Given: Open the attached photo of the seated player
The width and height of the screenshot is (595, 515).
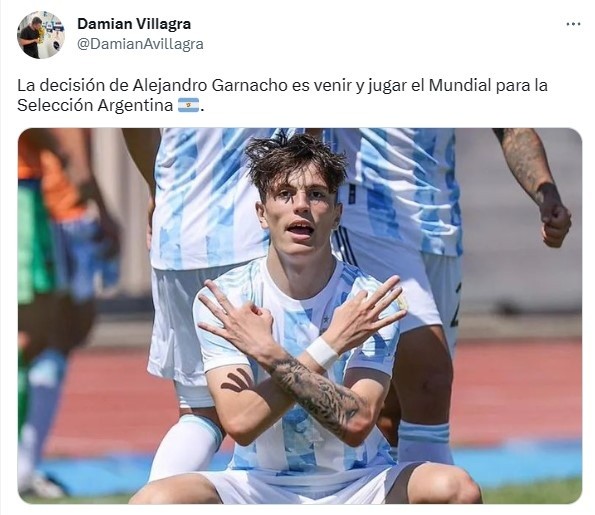Looking at the screenshot, I should pyautogui.click(x=300, y=316).
